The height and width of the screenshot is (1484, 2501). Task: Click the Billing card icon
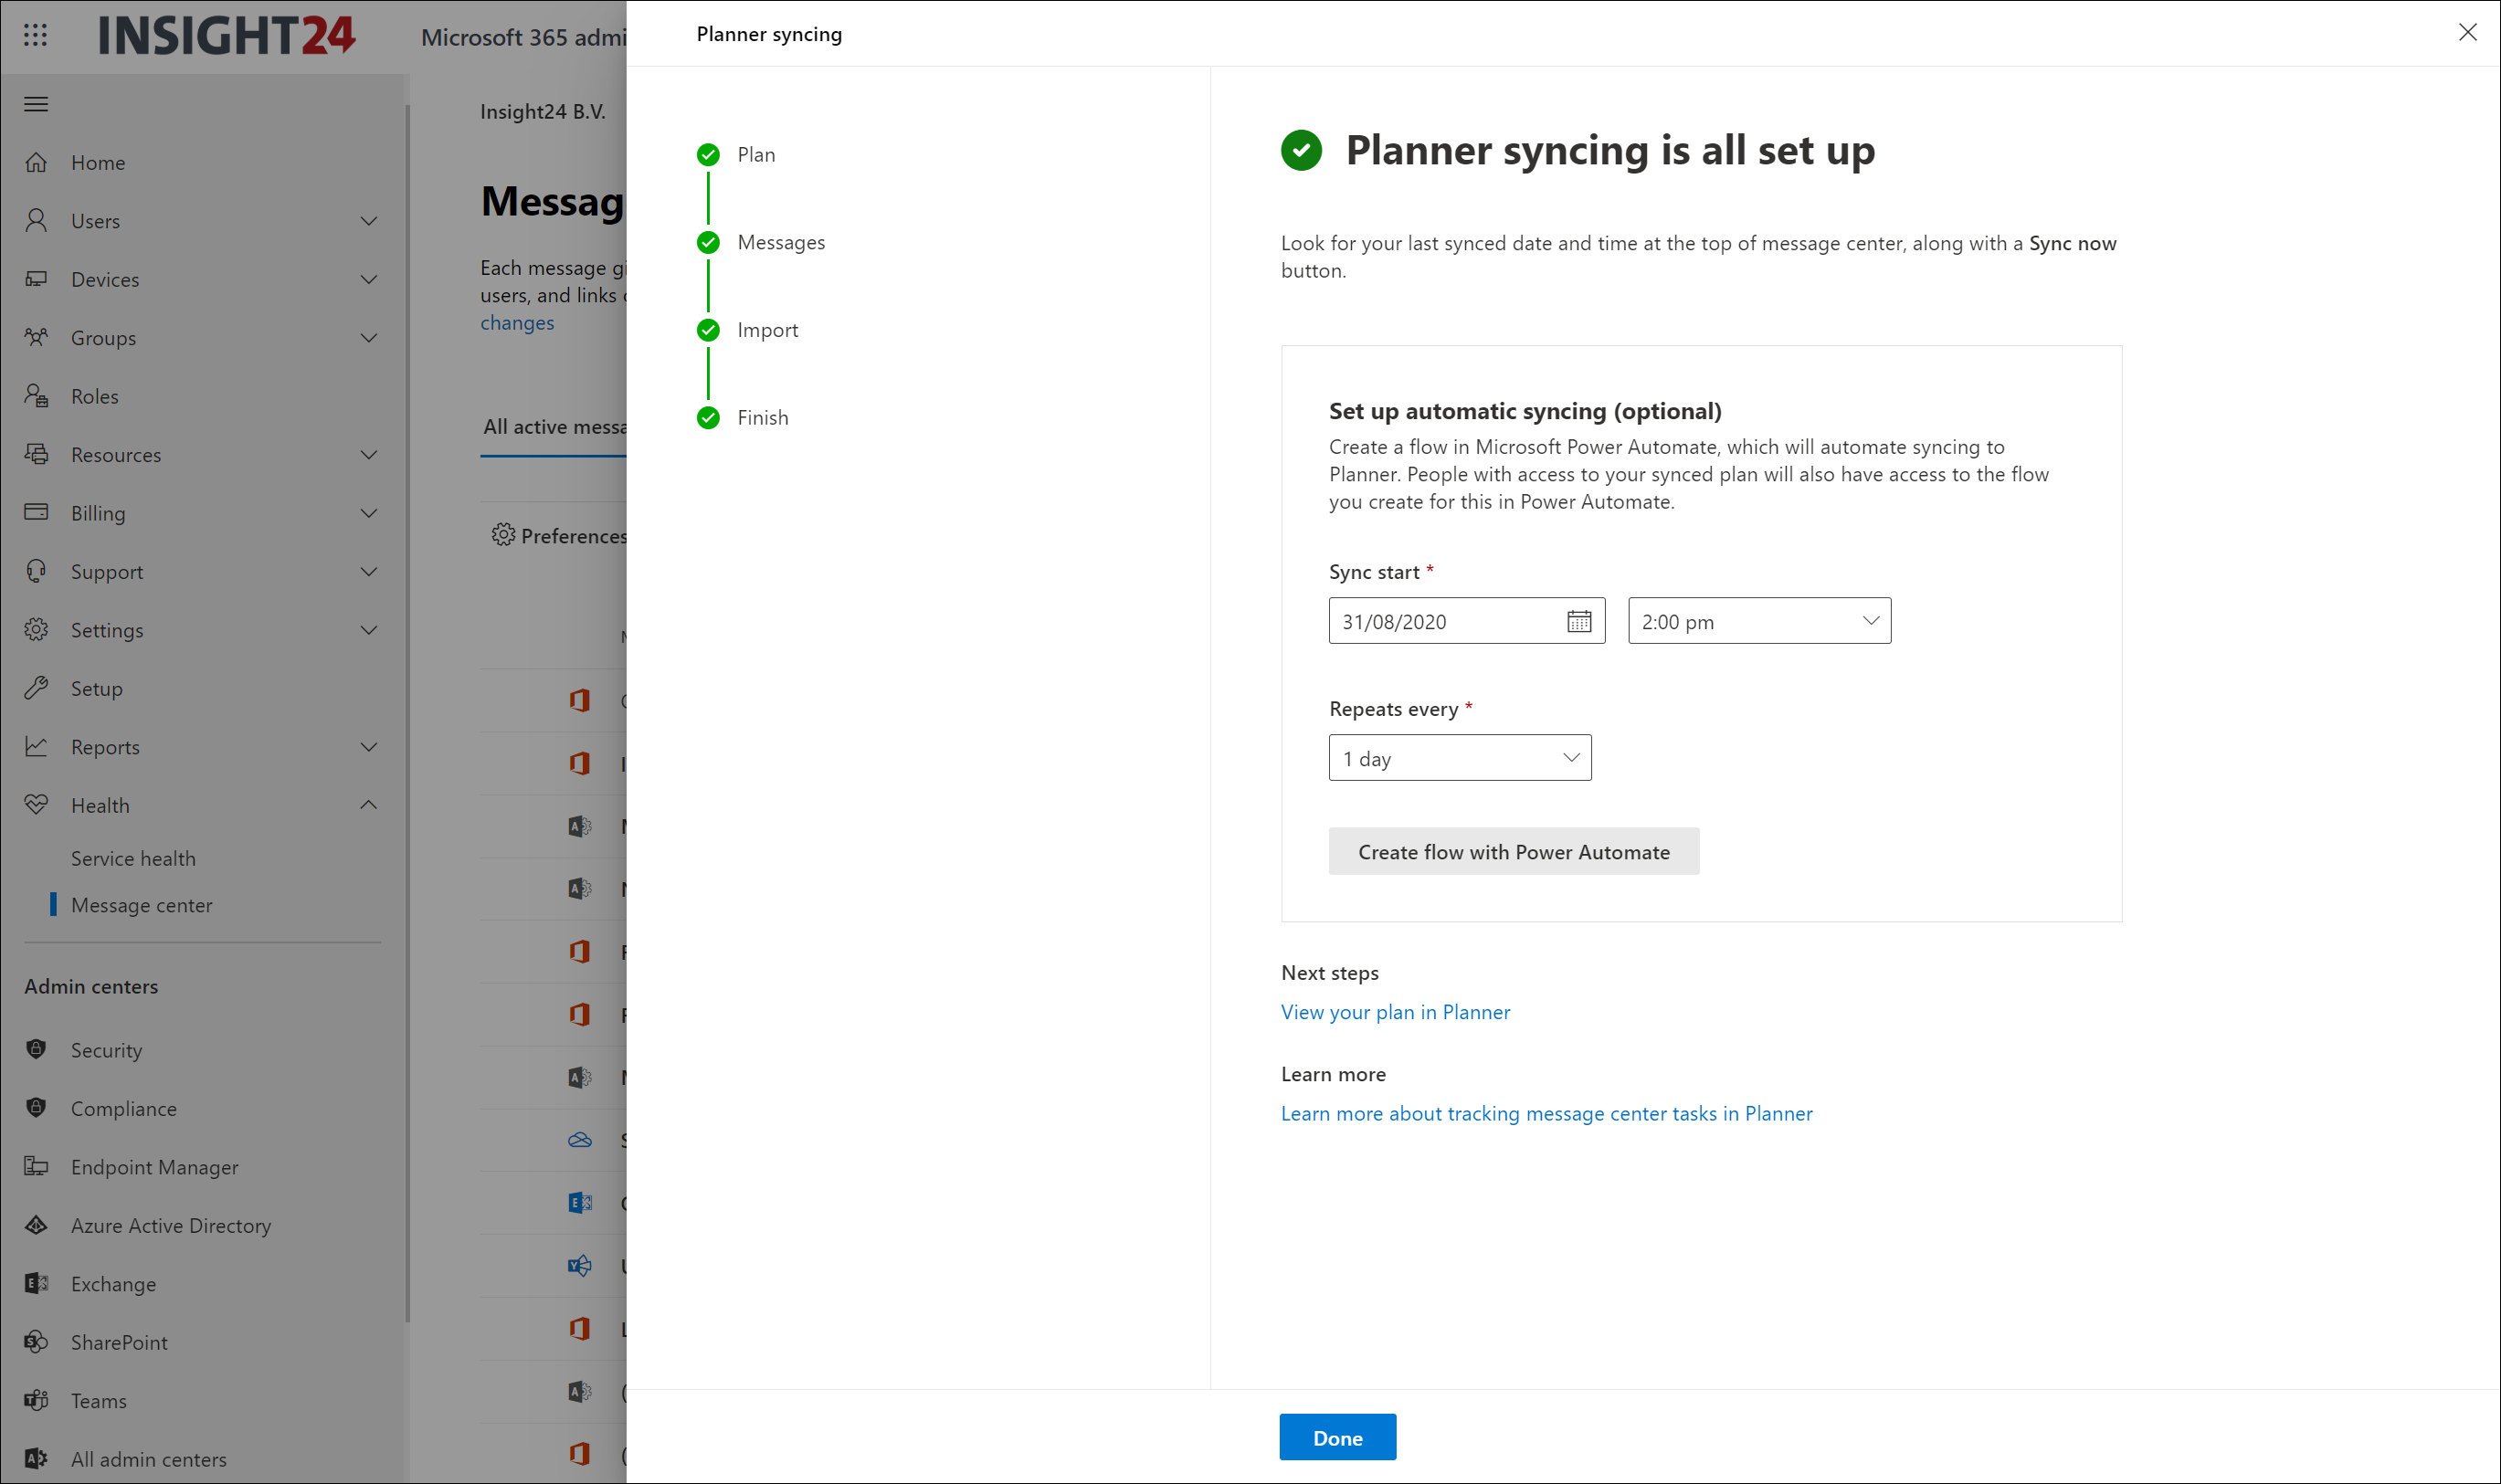(36, 512)
